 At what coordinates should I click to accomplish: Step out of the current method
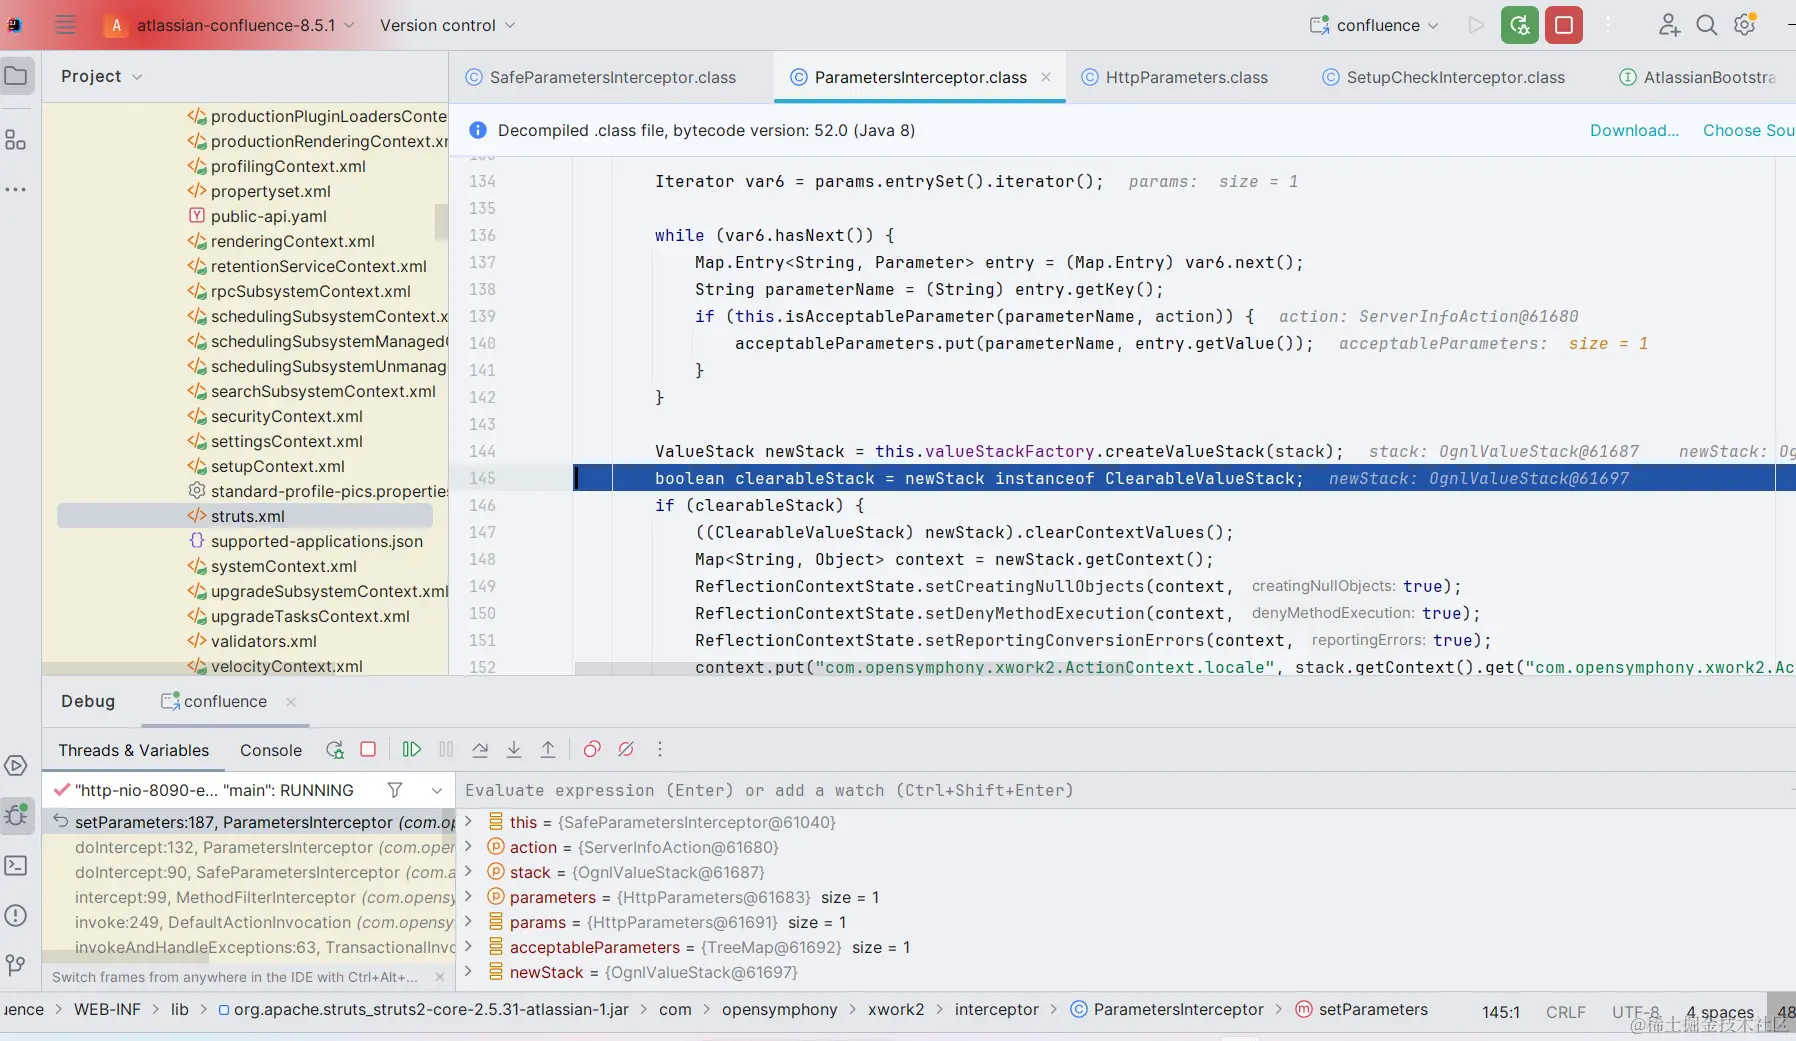point(549,749)
